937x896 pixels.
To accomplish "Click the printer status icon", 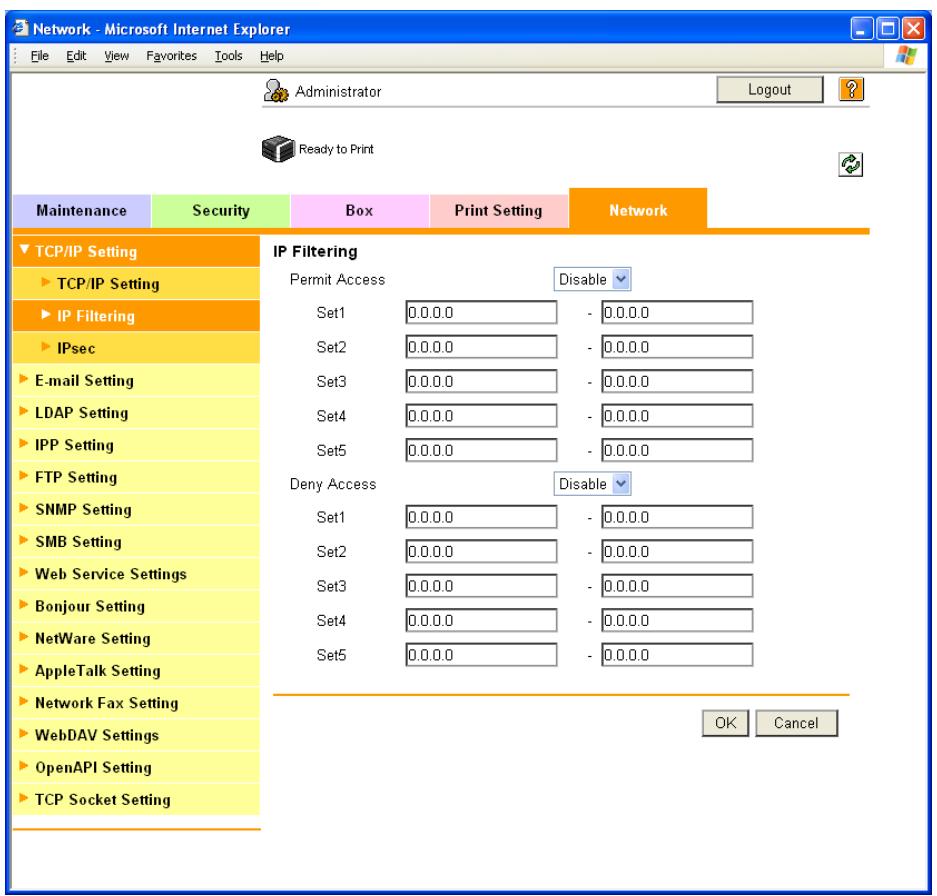I will (278, 149).
